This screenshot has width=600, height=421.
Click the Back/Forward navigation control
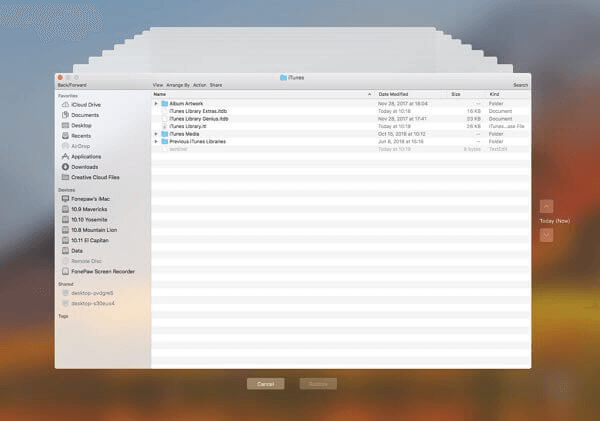tap(72, 85)
